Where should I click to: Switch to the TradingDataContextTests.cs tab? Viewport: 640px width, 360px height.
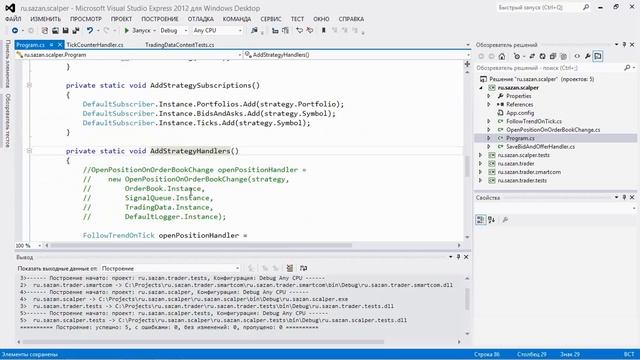coord(180,45)
